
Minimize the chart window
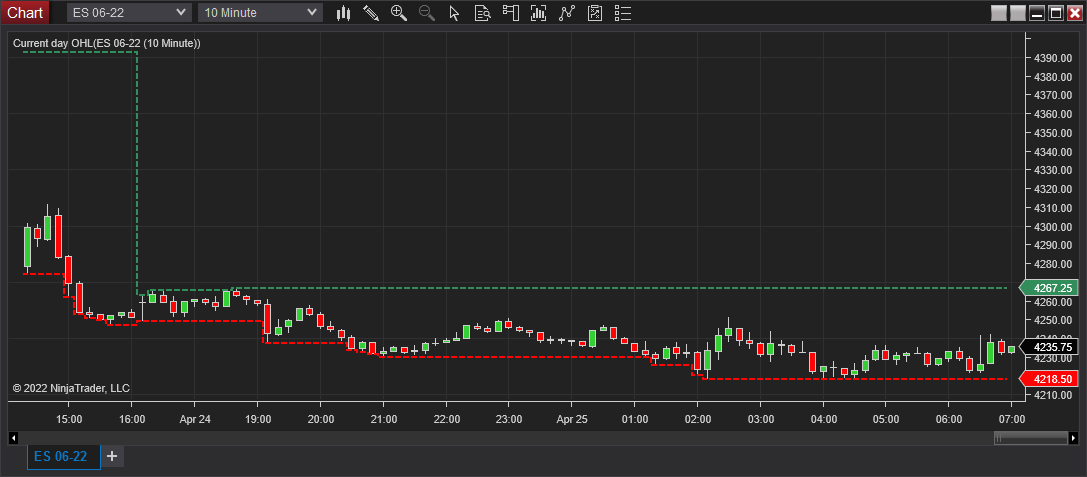[x=1037, y=12]
